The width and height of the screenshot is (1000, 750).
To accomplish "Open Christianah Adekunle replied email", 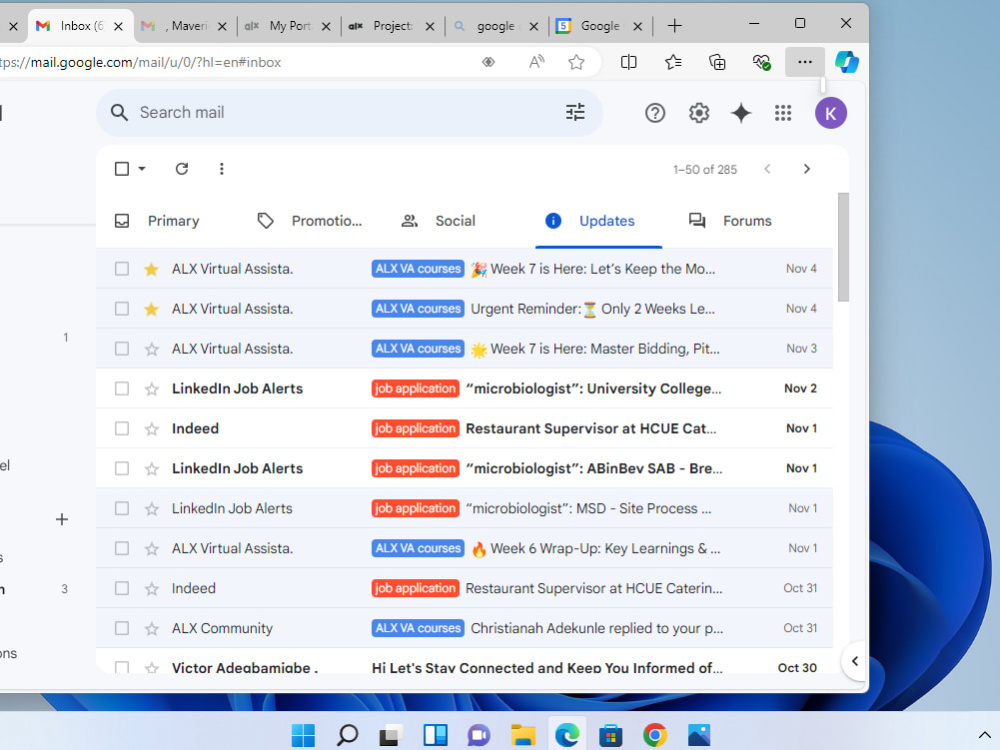I will click(464, 628).
